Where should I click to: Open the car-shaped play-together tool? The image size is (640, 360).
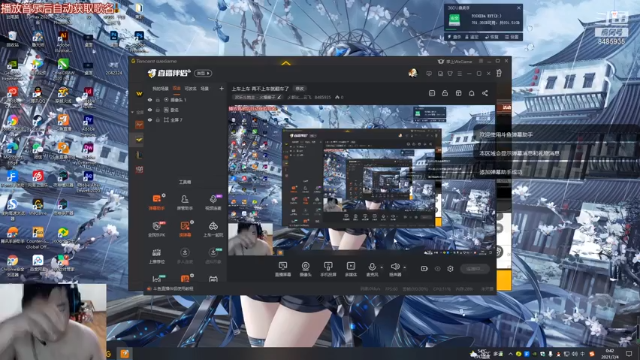point(213,229)
